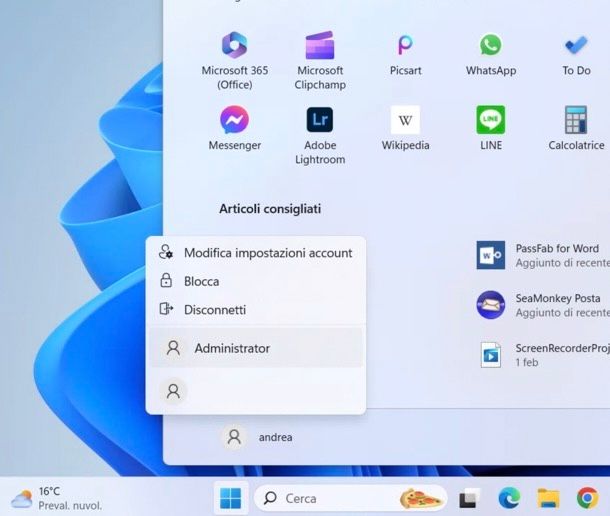Screen dimensions: 610x516
Task: Open the To Do app
Action: 576,54
